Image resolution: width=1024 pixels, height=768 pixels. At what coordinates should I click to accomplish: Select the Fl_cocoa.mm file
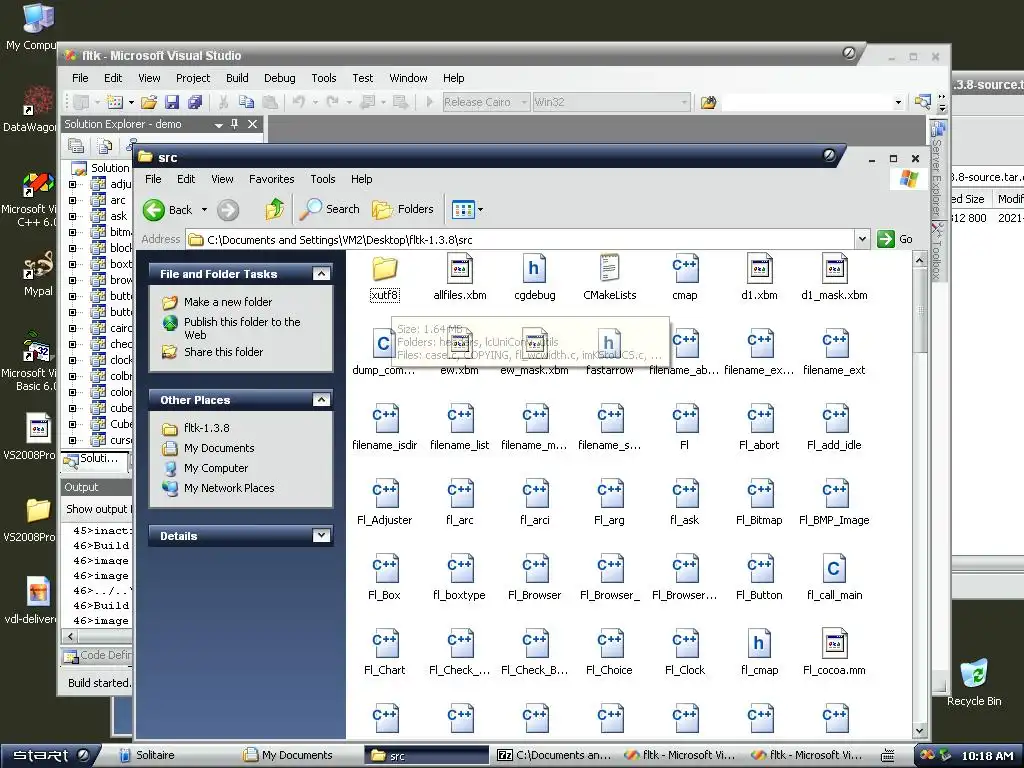834,654
